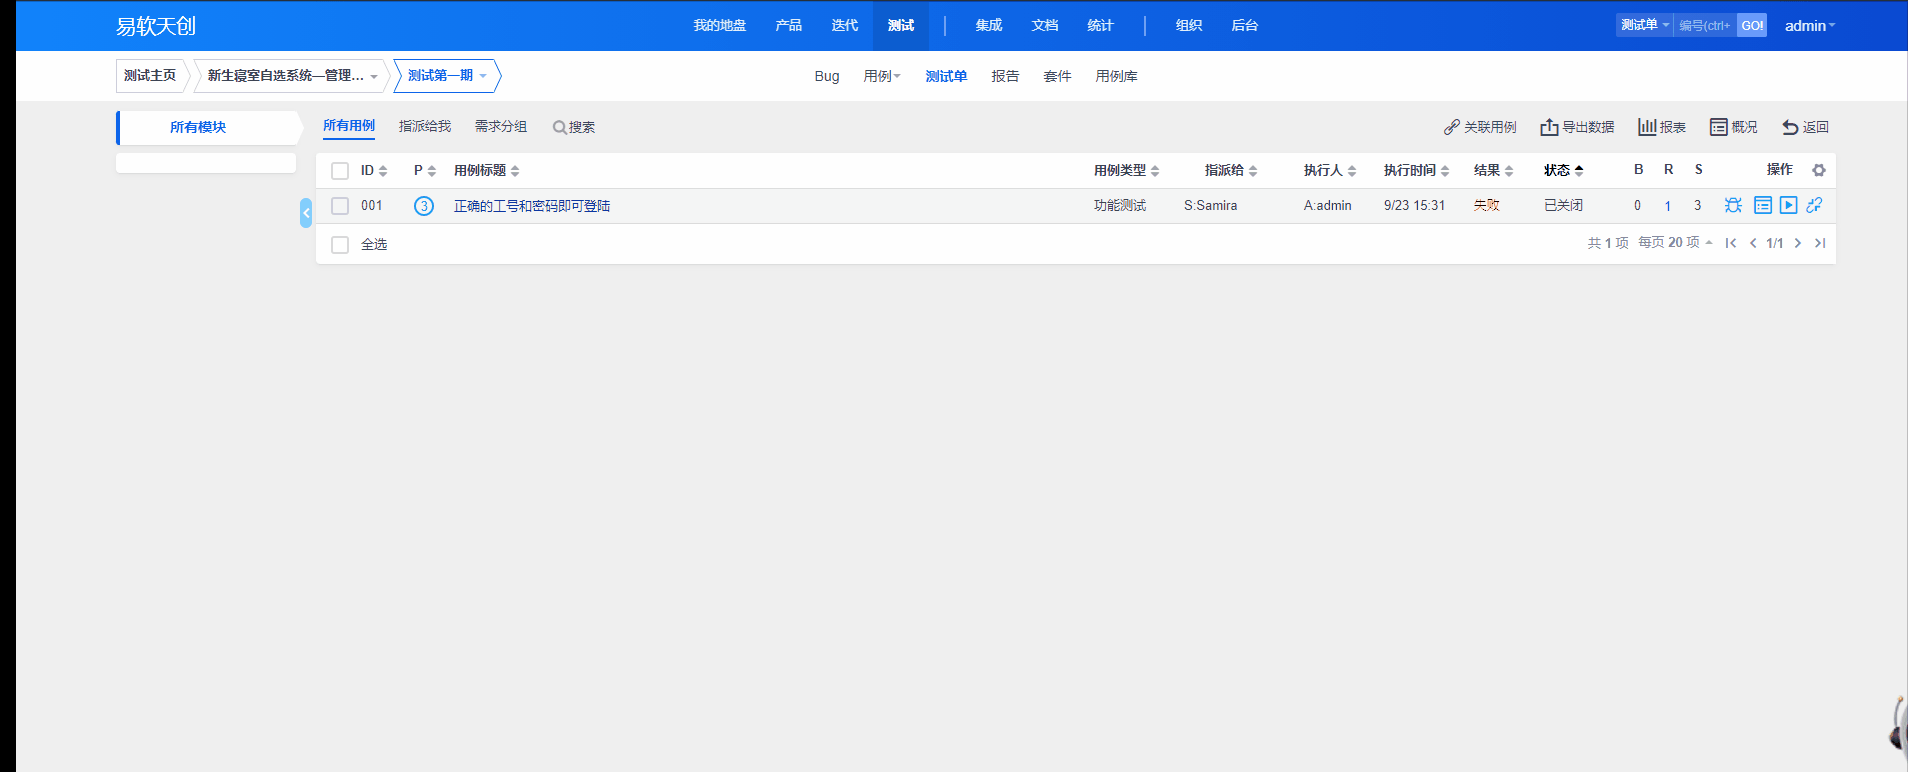Viewport: 1908px width, 772px height.
Task: Select 指派给我 tab
Action: pyautogui.click(x=425, y=126)
